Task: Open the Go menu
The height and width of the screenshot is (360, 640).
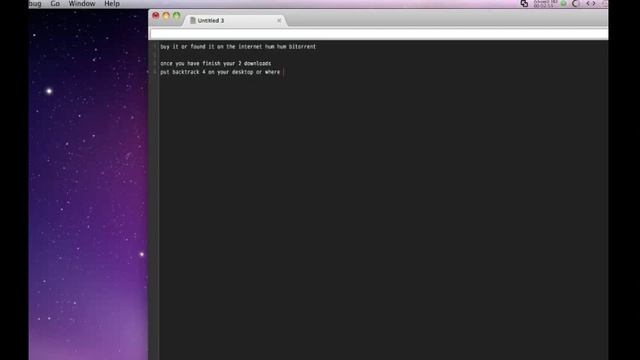Action: coord(55,4)
